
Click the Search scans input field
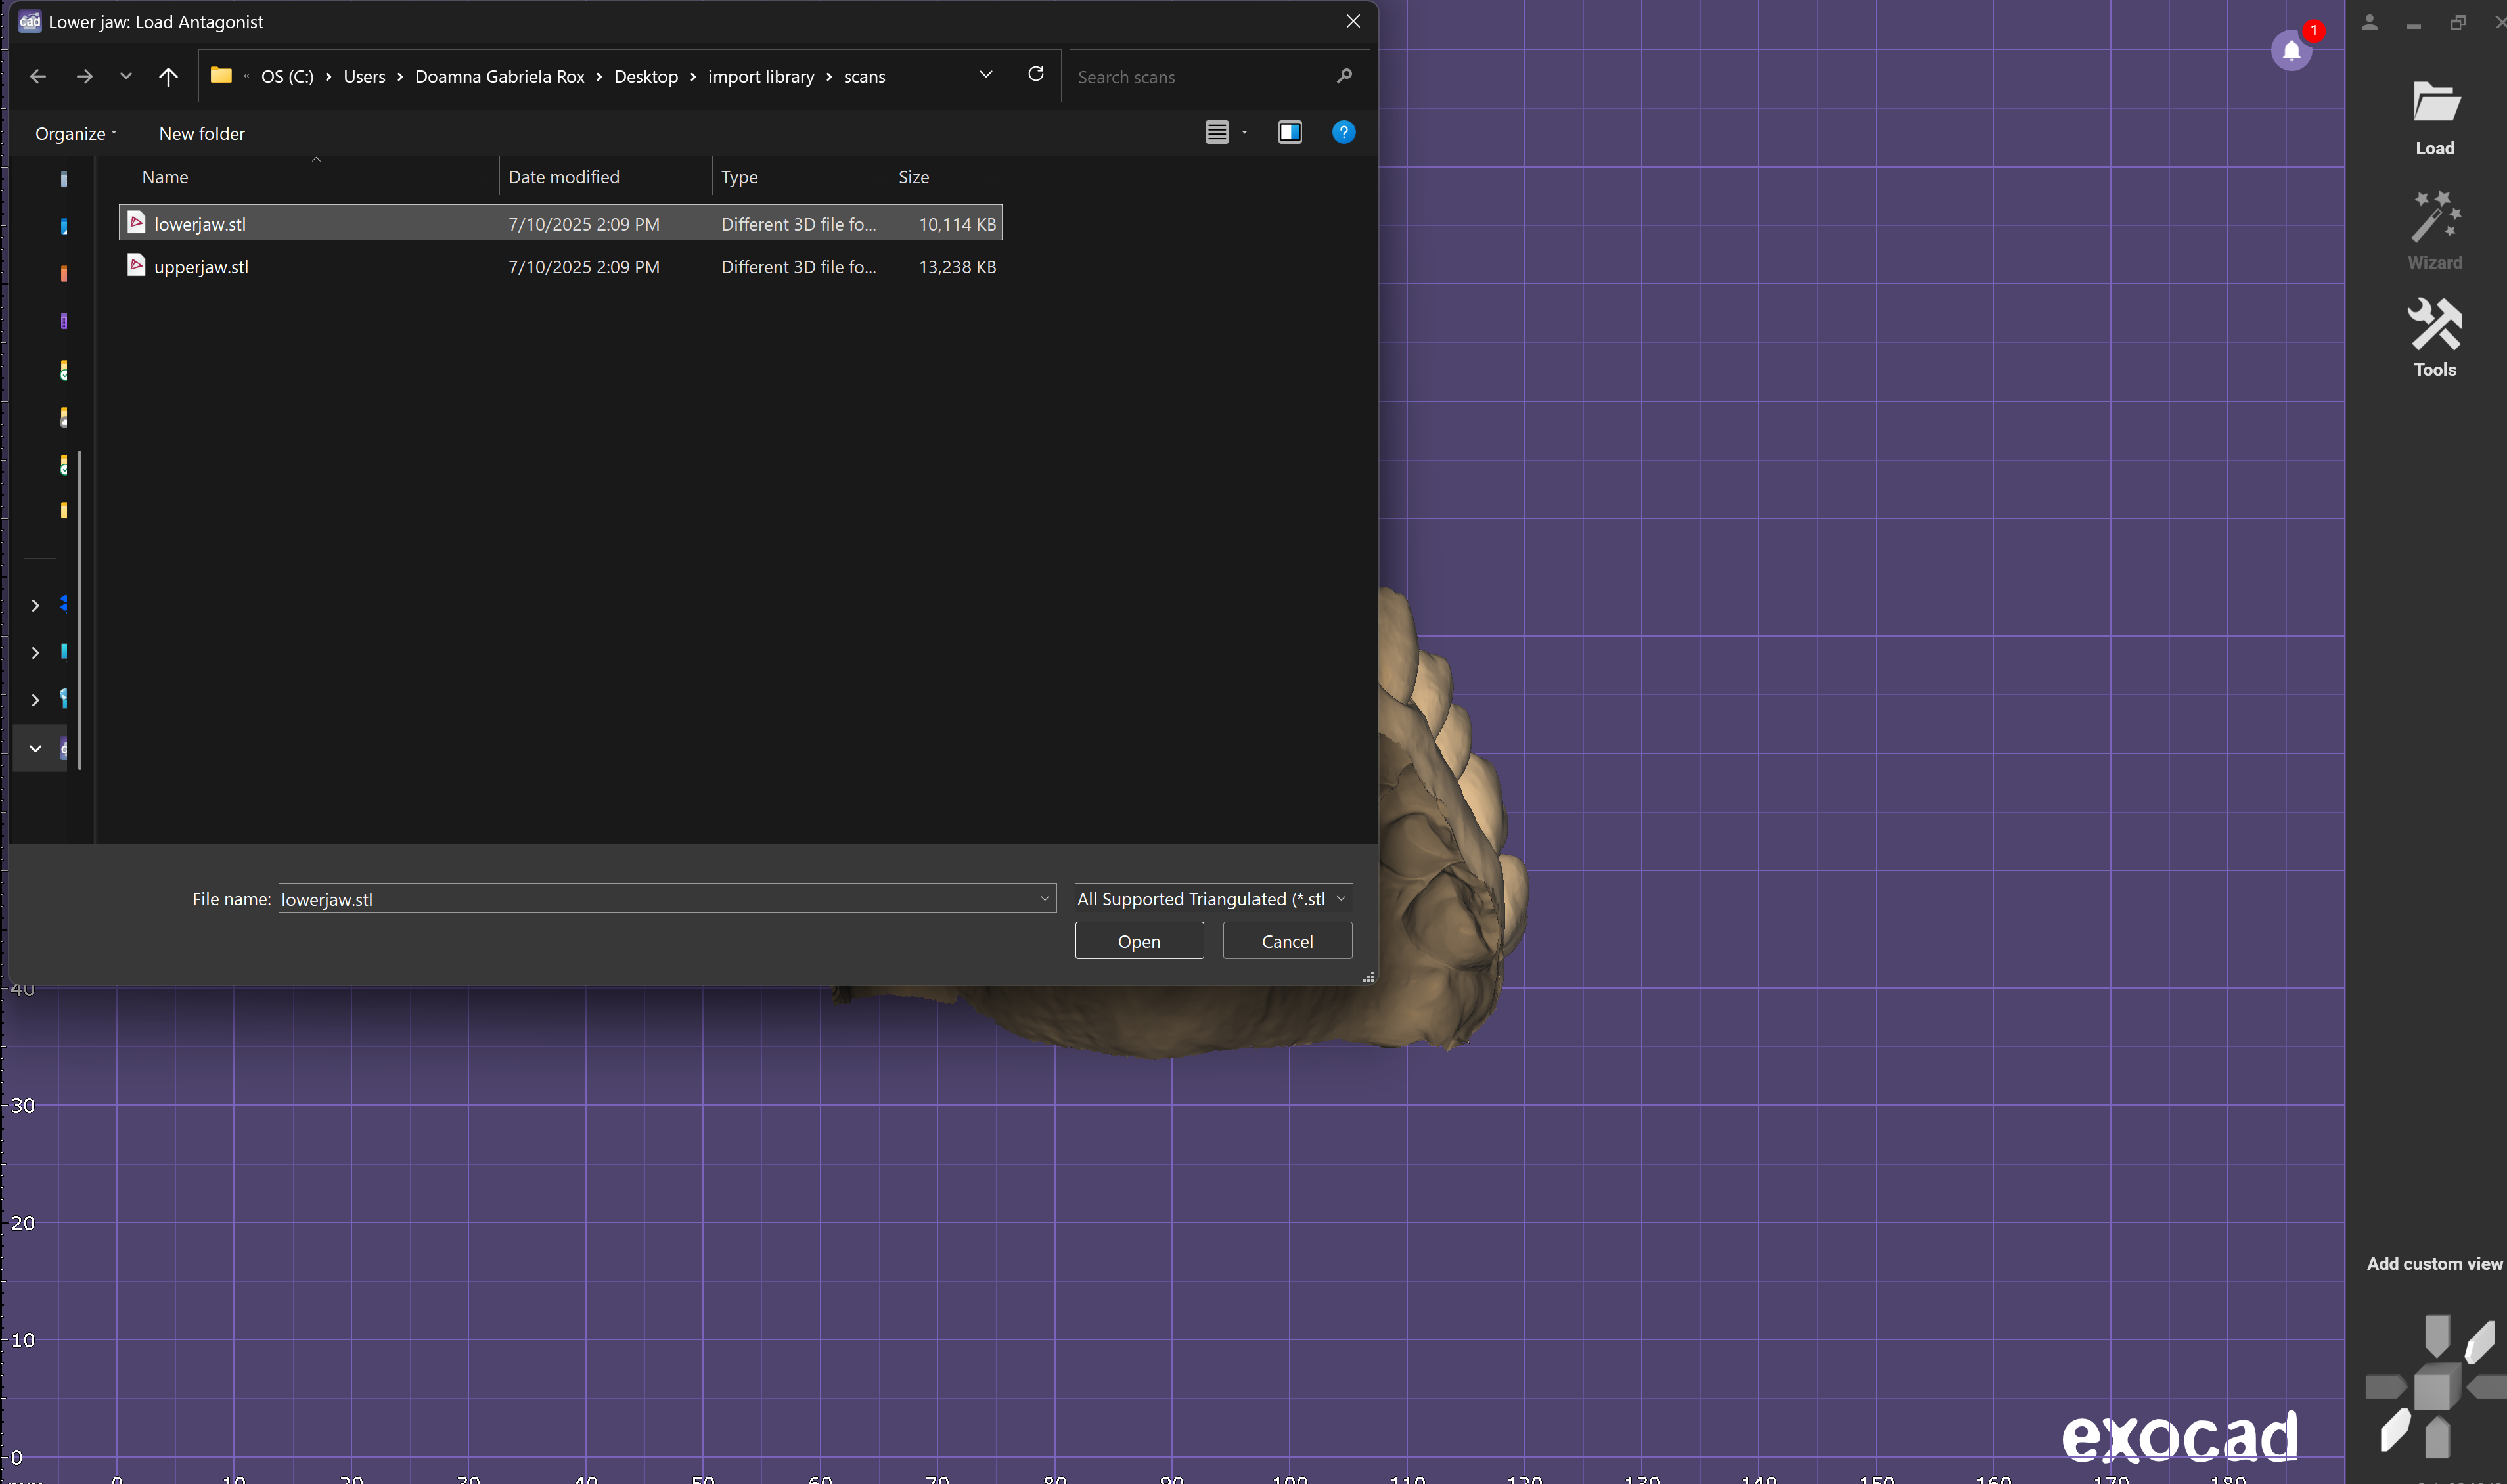pyautogui.click(x=1200, y=77)
